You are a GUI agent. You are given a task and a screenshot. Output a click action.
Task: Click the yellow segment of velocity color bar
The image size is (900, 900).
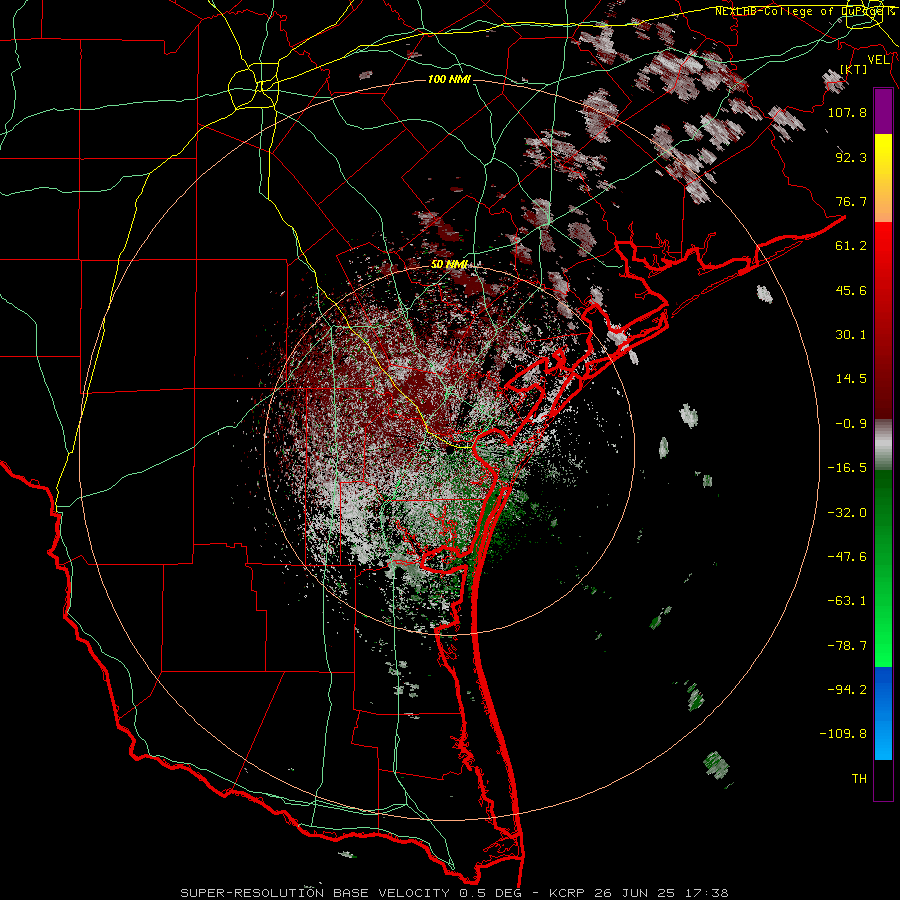[883, 156]
